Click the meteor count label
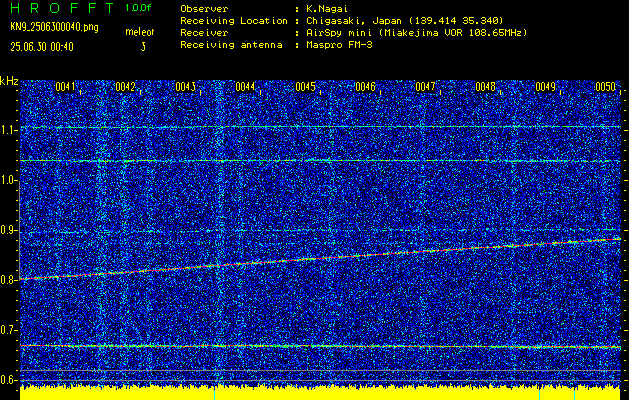 (140, 32)
